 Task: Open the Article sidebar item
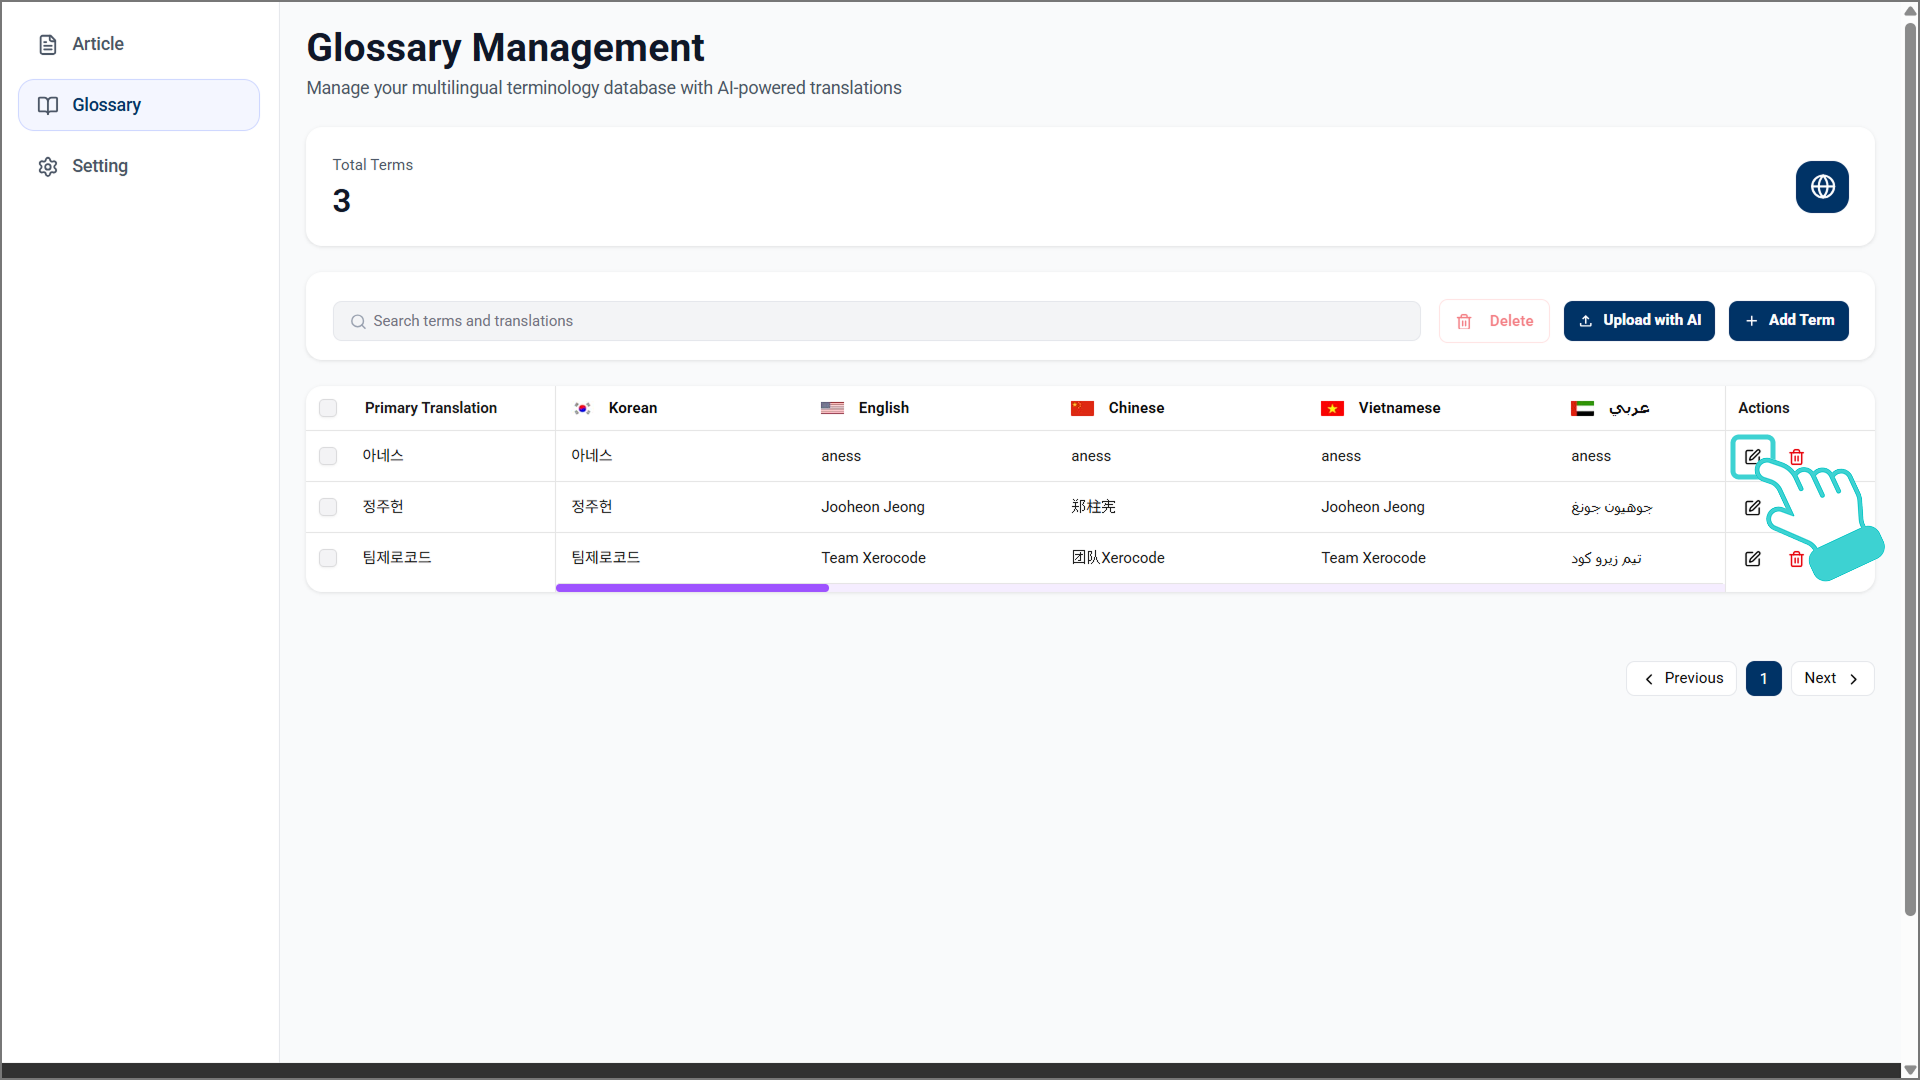tap(98, 44)
